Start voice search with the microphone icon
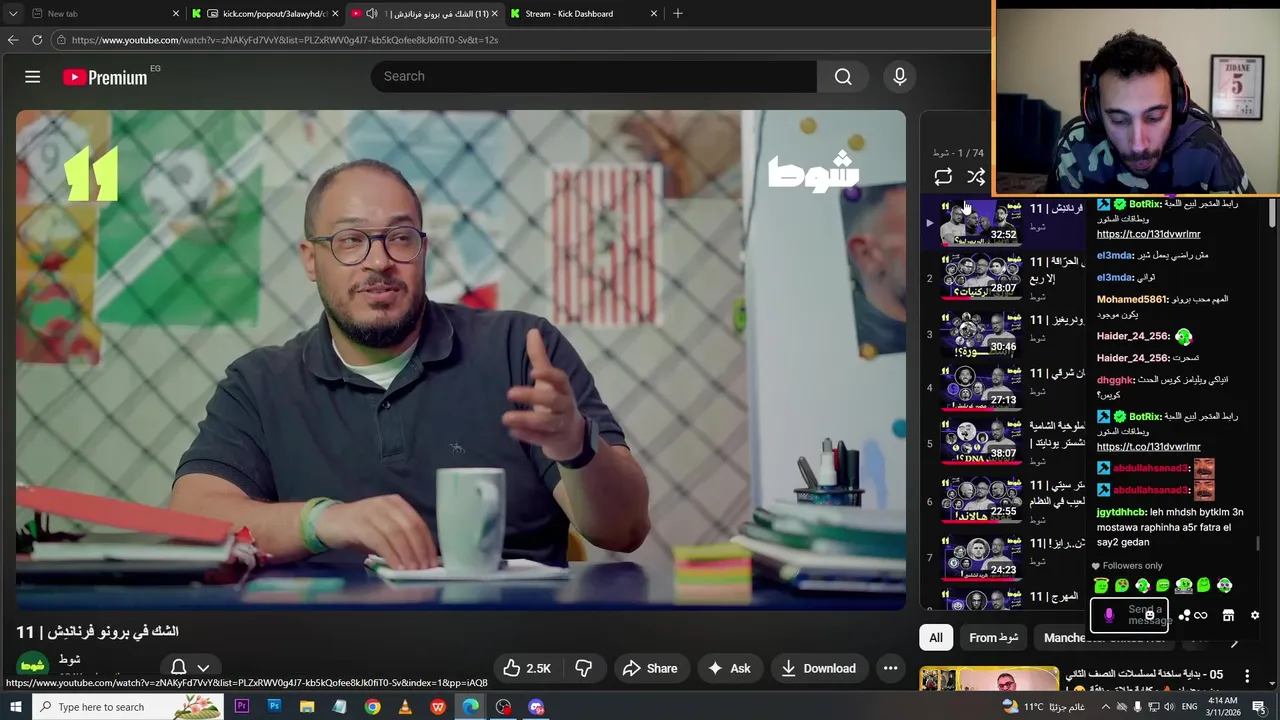This screenshot has height=720, width=1280. pyautogui.click(x=899, y=77)
